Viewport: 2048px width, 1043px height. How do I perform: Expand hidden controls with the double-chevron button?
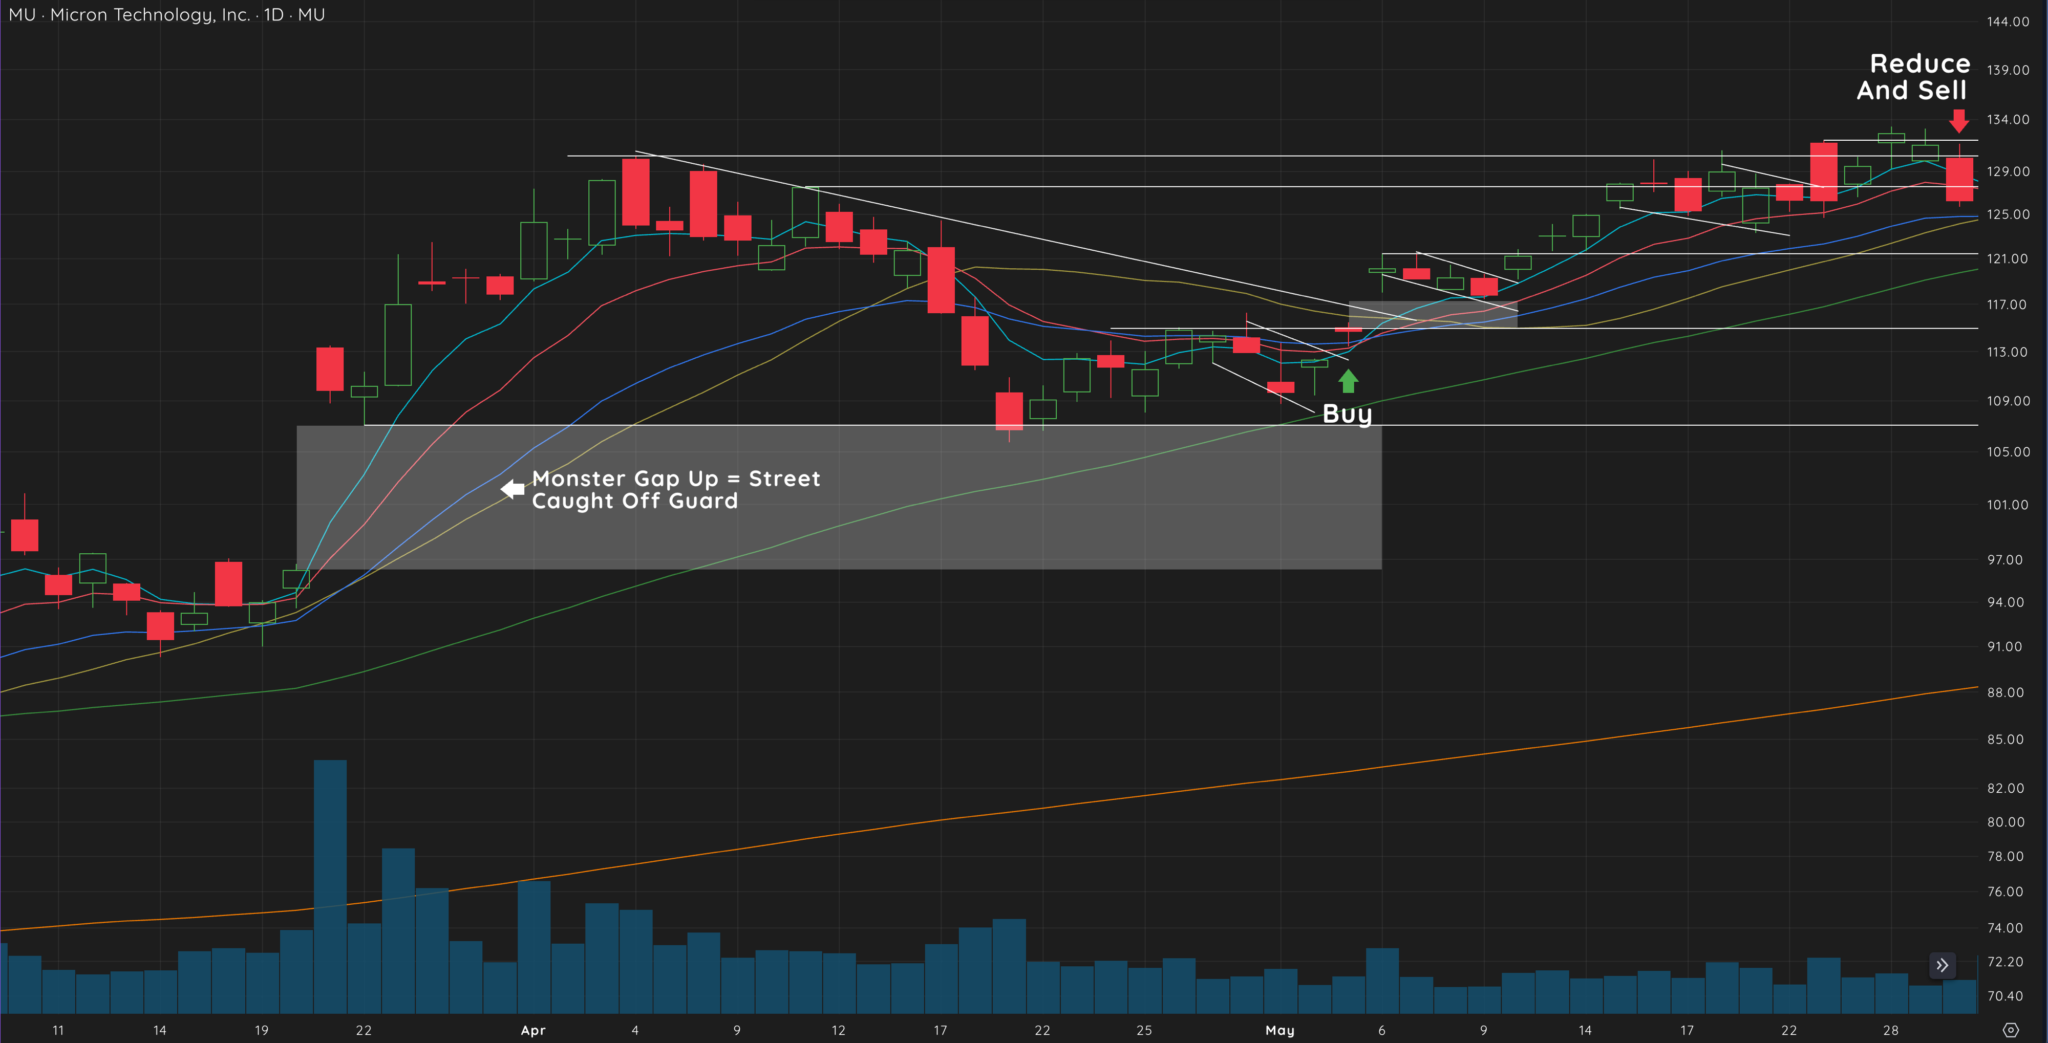[x=1941, y=965]
